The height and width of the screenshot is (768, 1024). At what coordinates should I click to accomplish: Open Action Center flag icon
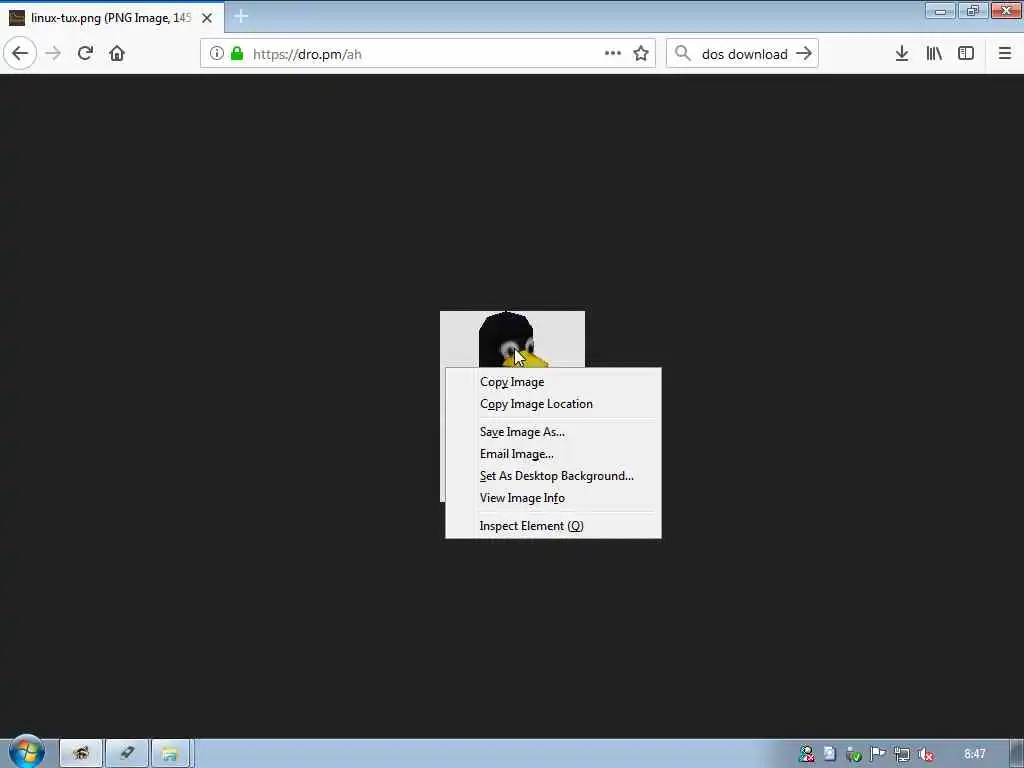click(x=878, y=754)
